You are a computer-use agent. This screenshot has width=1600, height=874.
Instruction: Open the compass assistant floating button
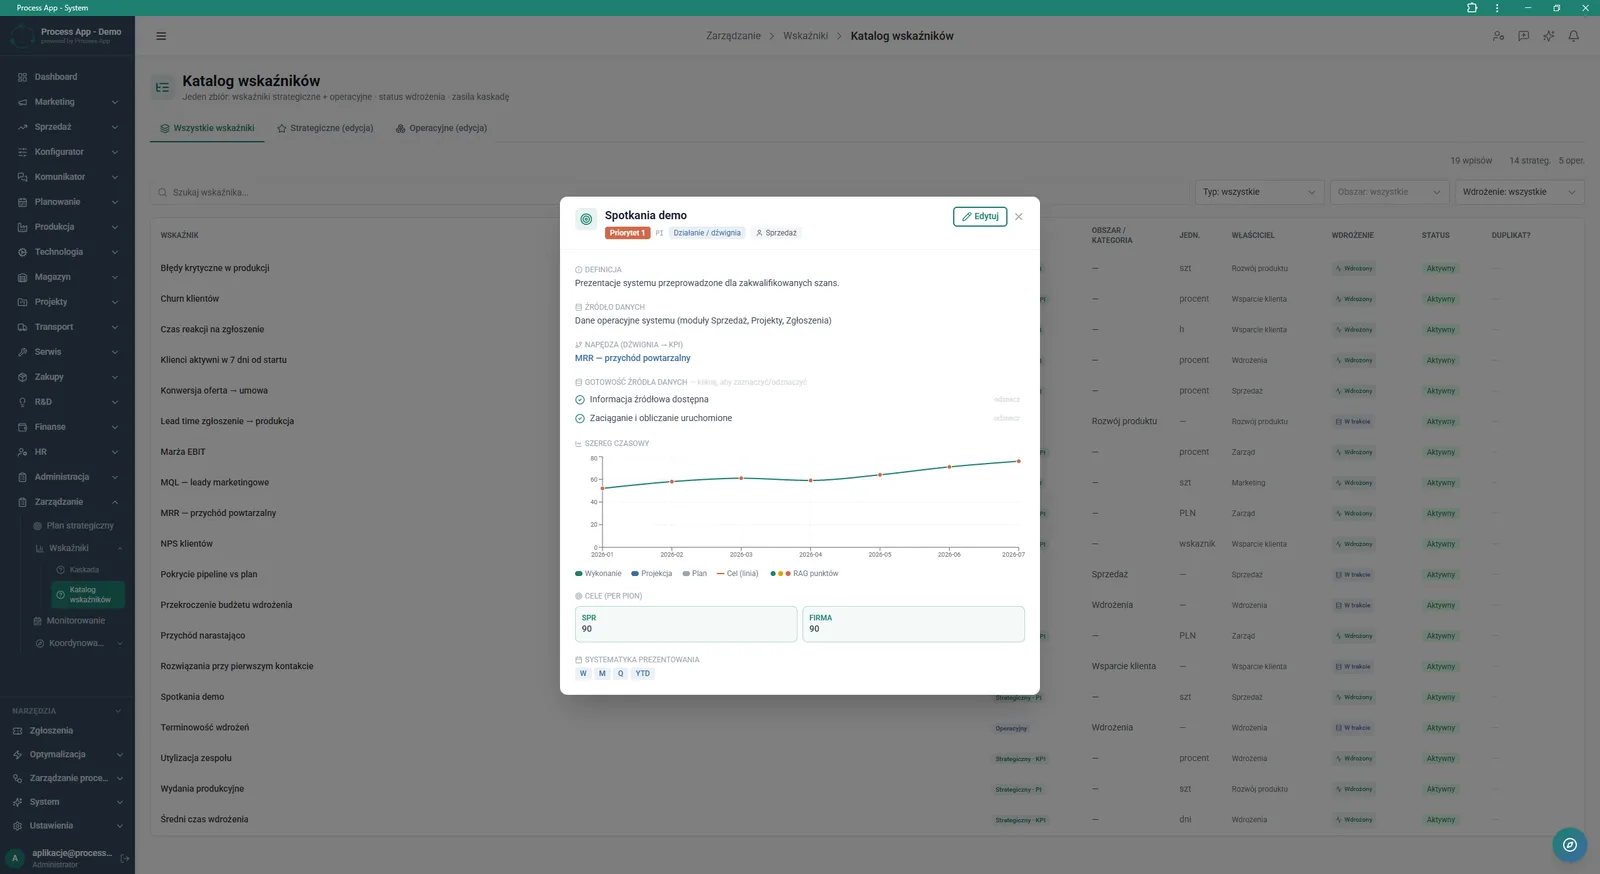click(1570, 845)
